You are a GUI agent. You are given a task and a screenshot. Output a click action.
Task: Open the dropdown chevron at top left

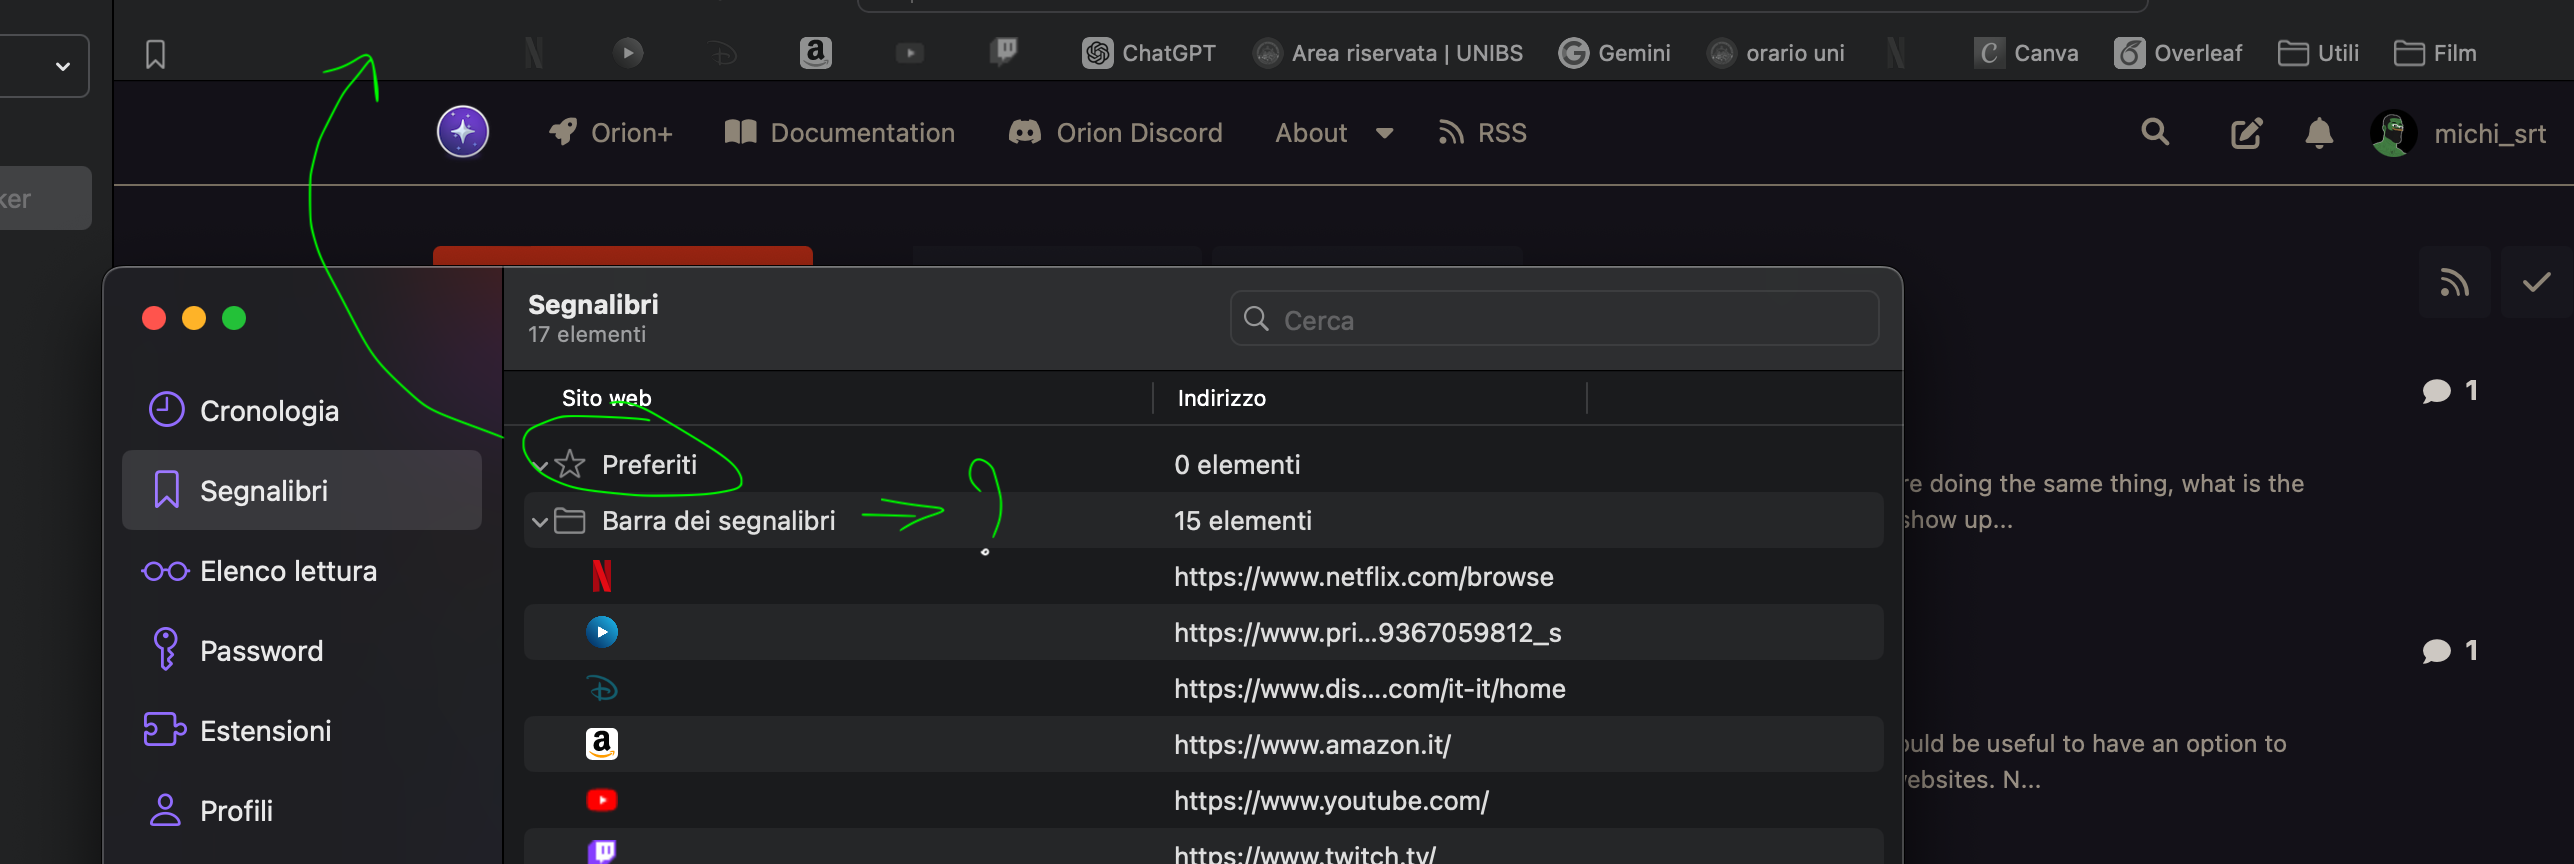coord(62,66)
